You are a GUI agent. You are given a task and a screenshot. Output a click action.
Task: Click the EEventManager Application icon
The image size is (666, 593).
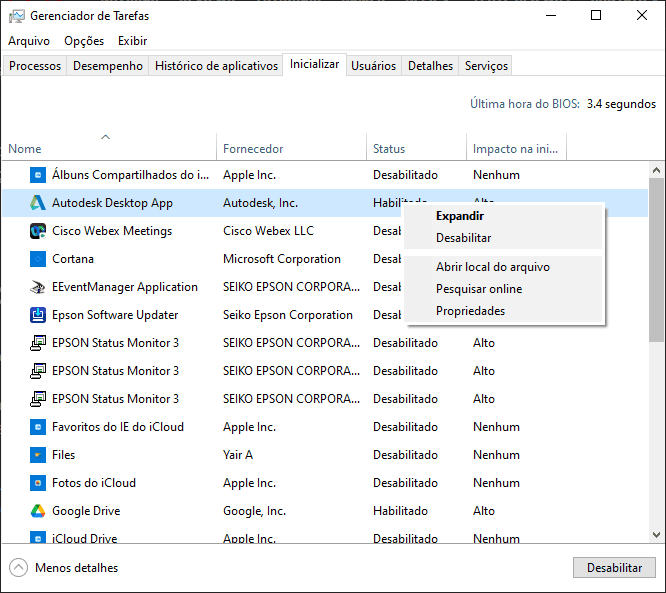coord(38,287)
